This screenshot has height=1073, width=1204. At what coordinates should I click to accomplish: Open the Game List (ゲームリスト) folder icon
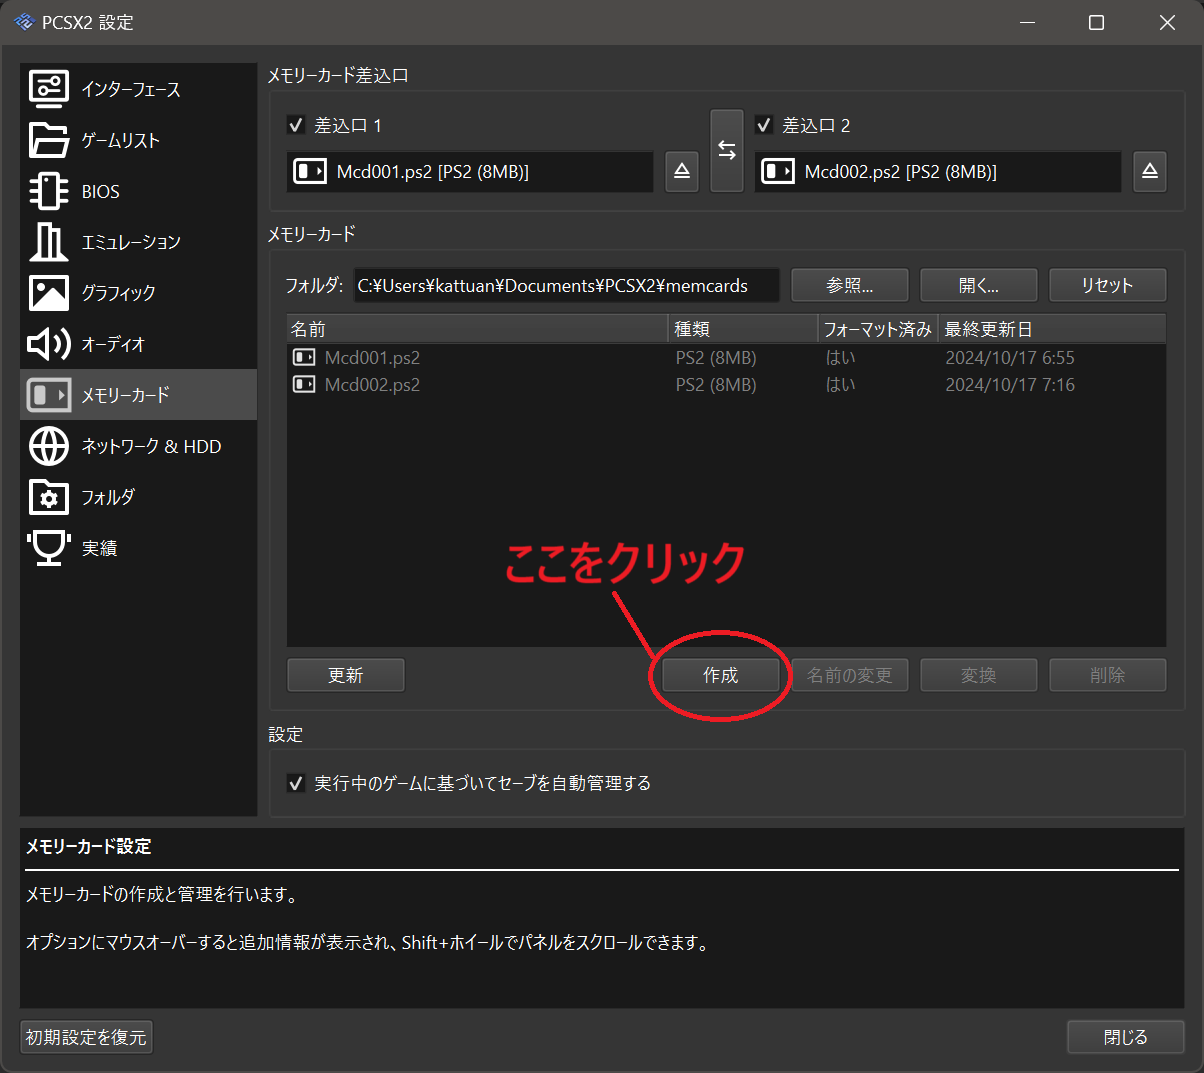[x=48, y=140]
